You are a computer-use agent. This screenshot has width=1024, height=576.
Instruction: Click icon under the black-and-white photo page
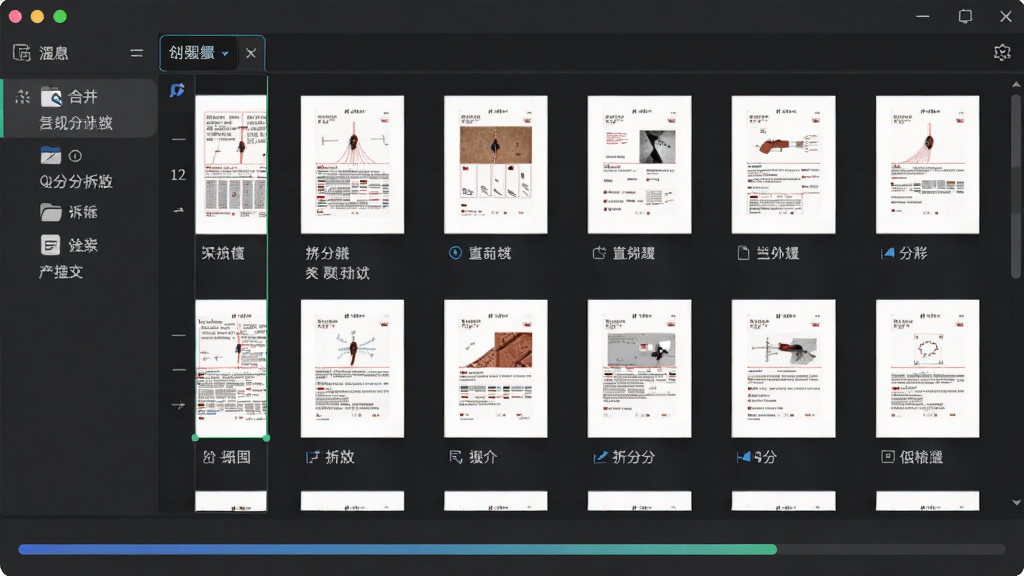click(599, 253)
